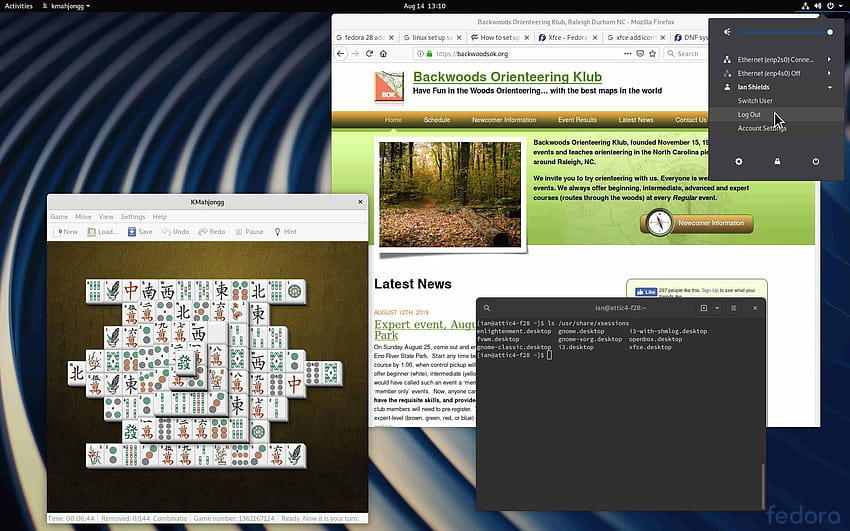
Task: Click the compass Newcomer Information button
Action: pyautogui.click(x=697, y=223)
